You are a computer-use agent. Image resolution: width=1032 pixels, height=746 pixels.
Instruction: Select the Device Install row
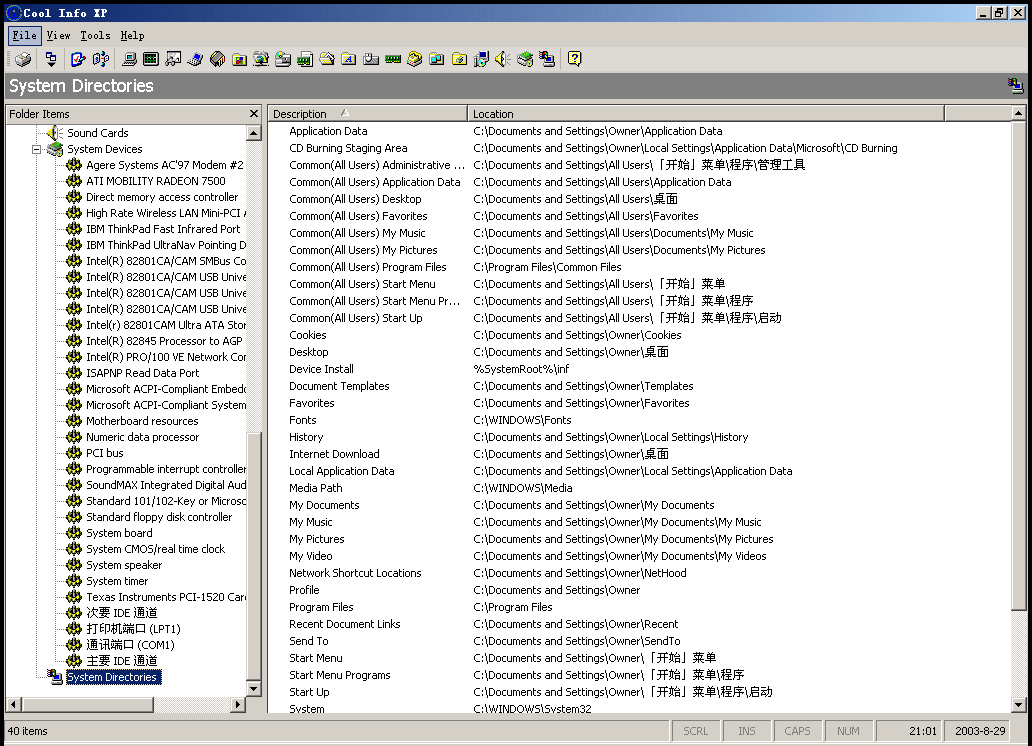[x=638, y=369]
